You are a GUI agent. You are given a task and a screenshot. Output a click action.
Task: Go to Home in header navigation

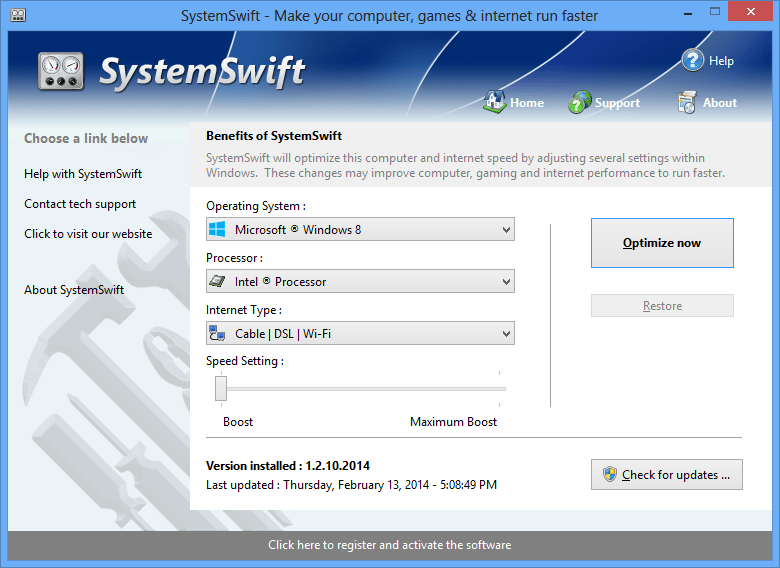click(x=527, y=102)
